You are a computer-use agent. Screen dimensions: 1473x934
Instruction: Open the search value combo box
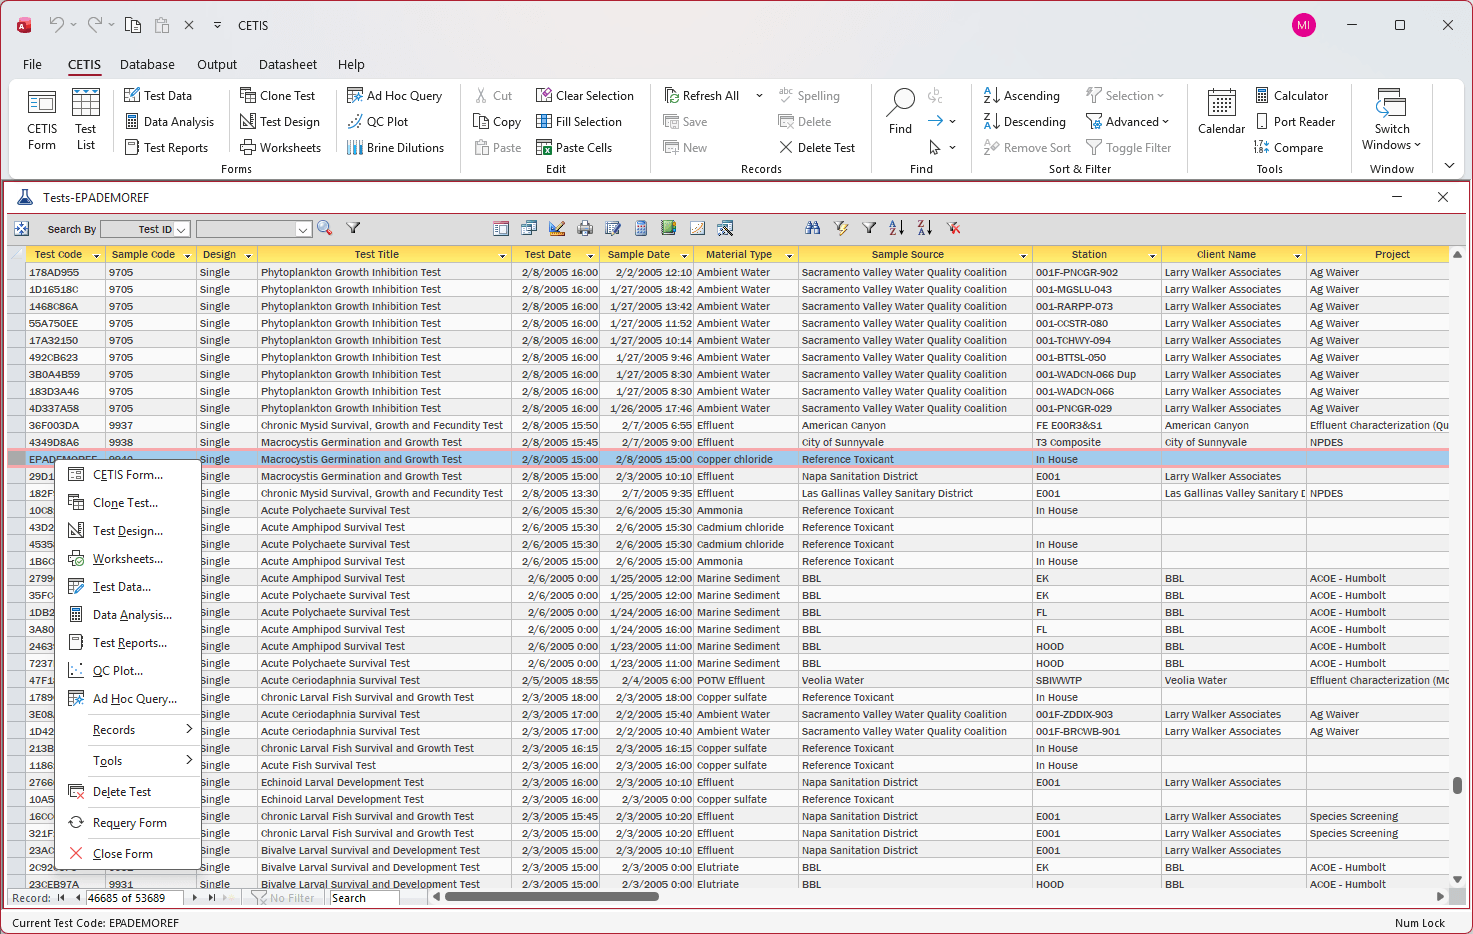pyautogui.click(x=254, y=229)
